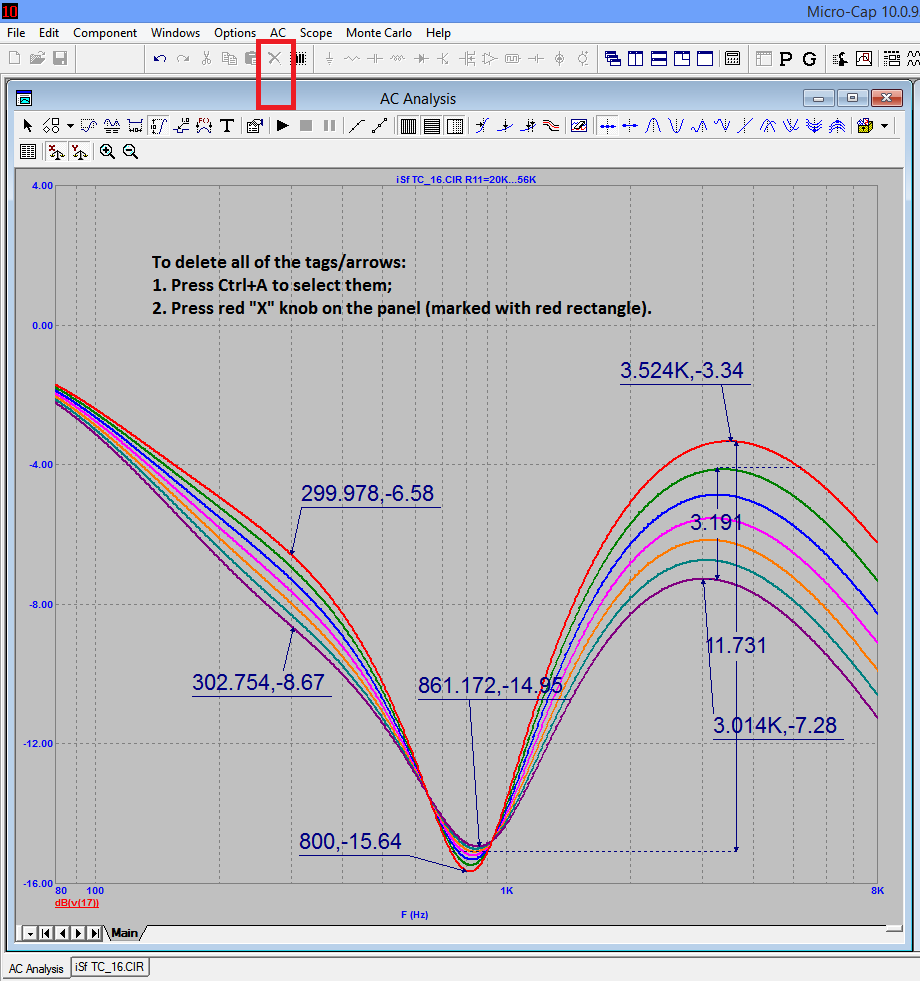Toggle the horizontal grid lines button
Image resolution: width=920 pixels, height=981 pixels.
click(x=431, y=126)
